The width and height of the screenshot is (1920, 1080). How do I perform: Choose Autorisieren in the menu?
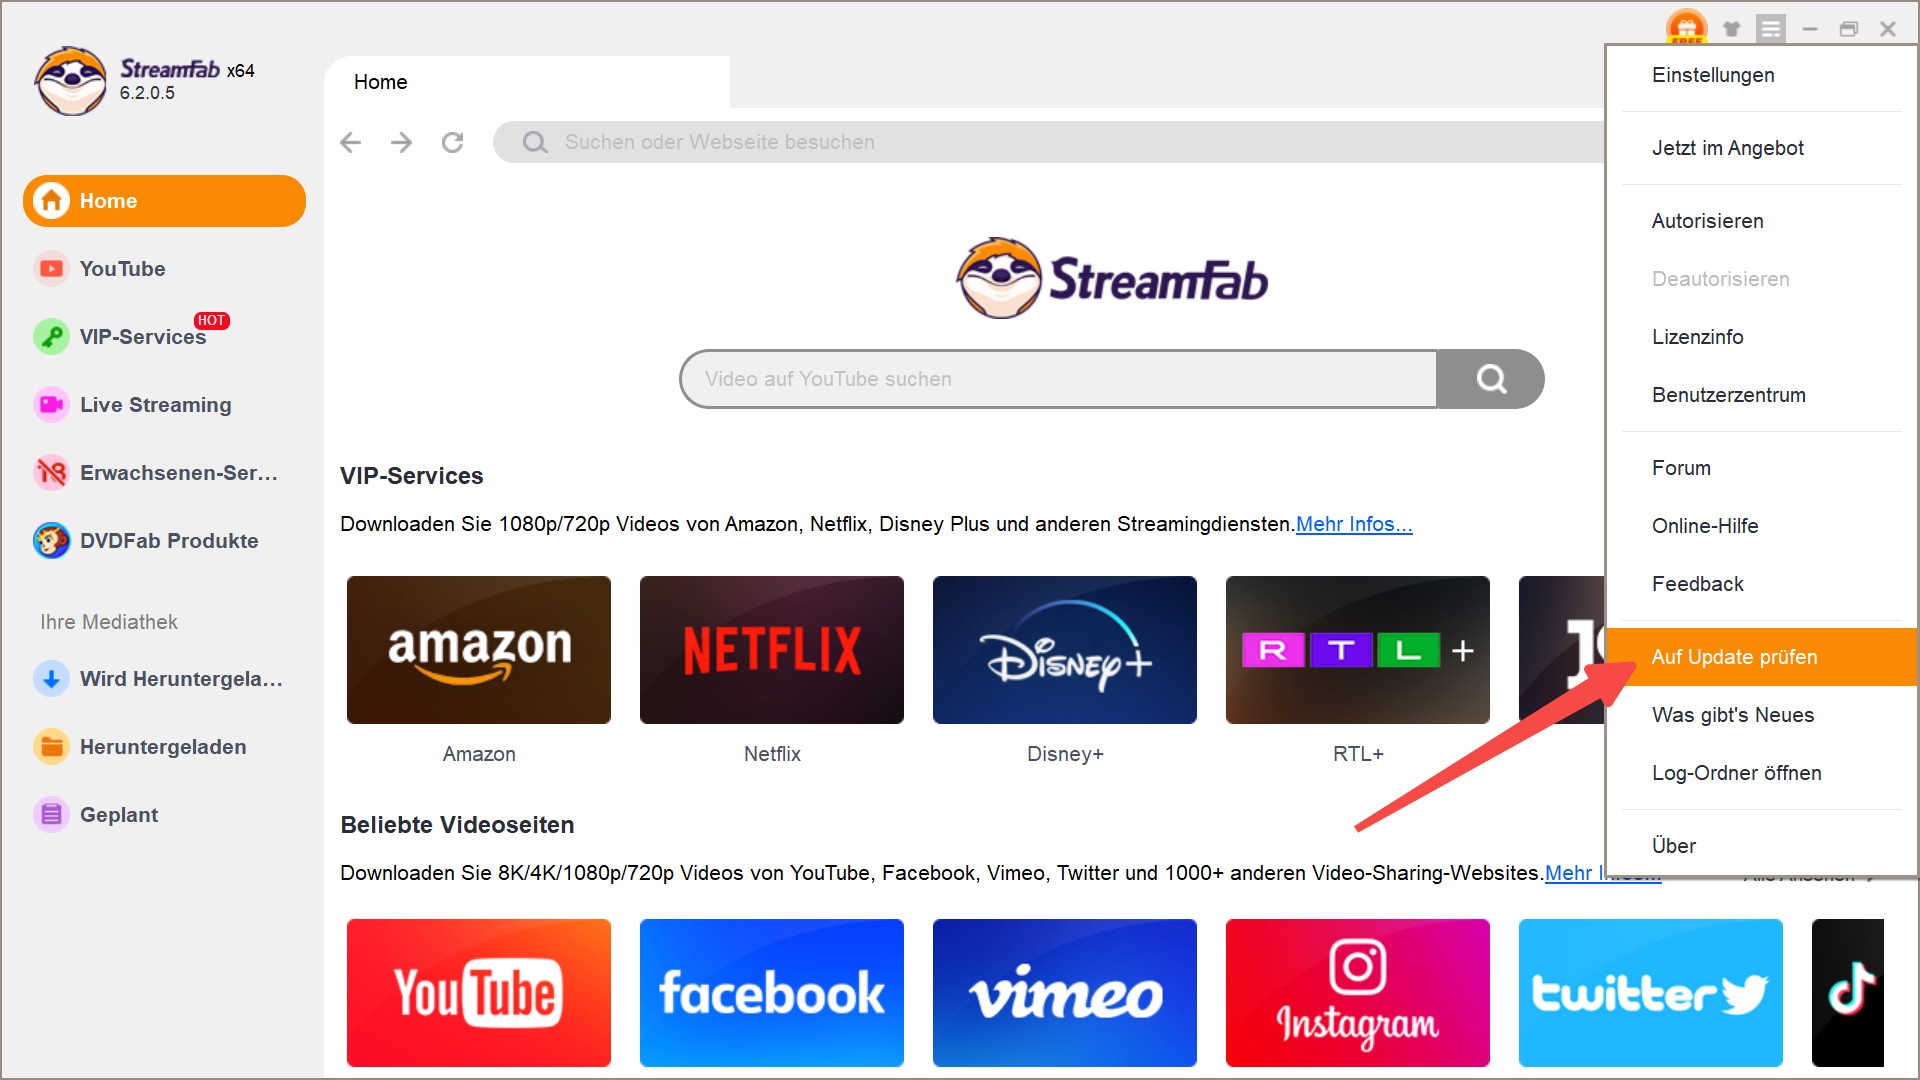tap(1762, 221)
